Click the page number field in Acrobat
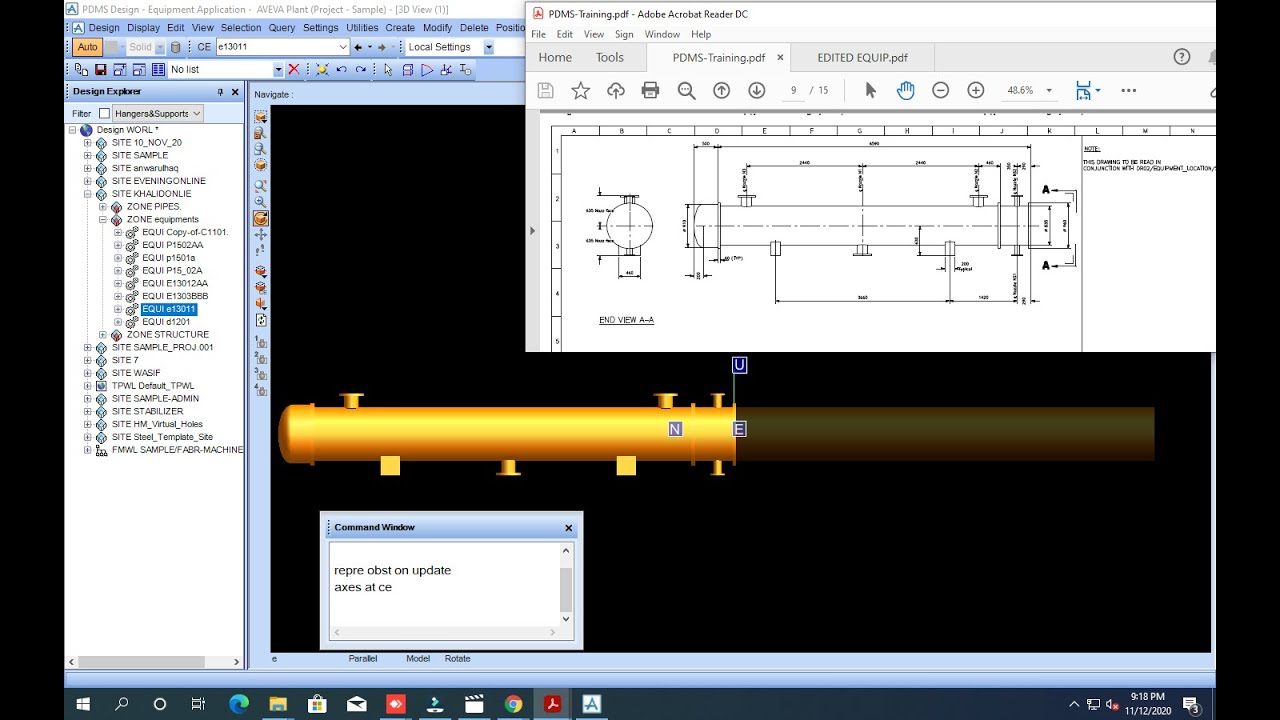The width and height of the screenshot is (1280, 720). pos(793,90)
